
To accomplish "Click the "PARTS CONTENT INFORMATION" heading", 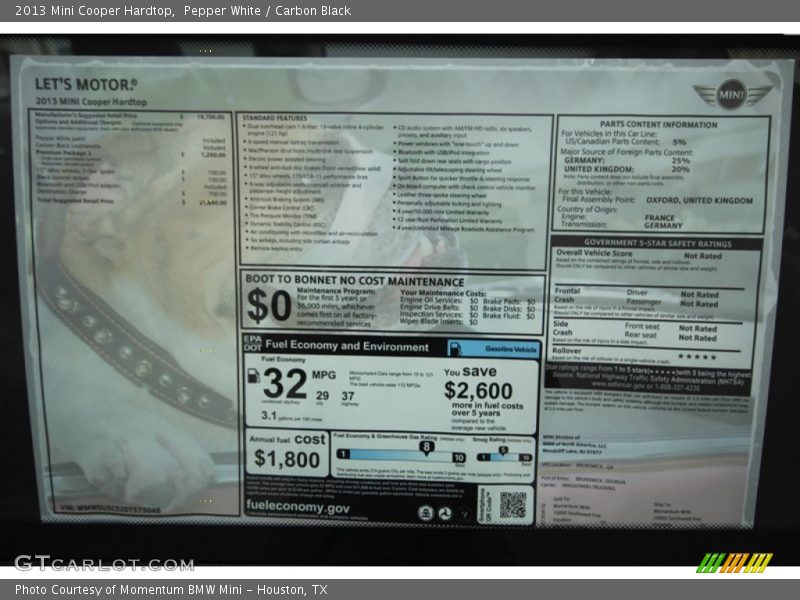I will [658, 124].
